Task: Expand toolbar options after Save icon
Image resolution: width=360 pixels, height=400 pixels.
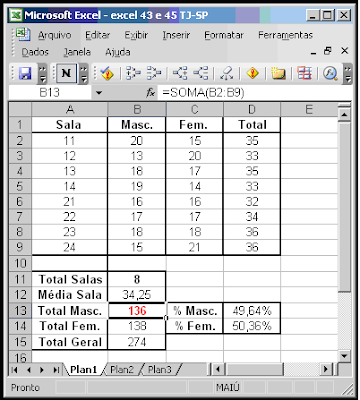Action: (x=43, y=73)
